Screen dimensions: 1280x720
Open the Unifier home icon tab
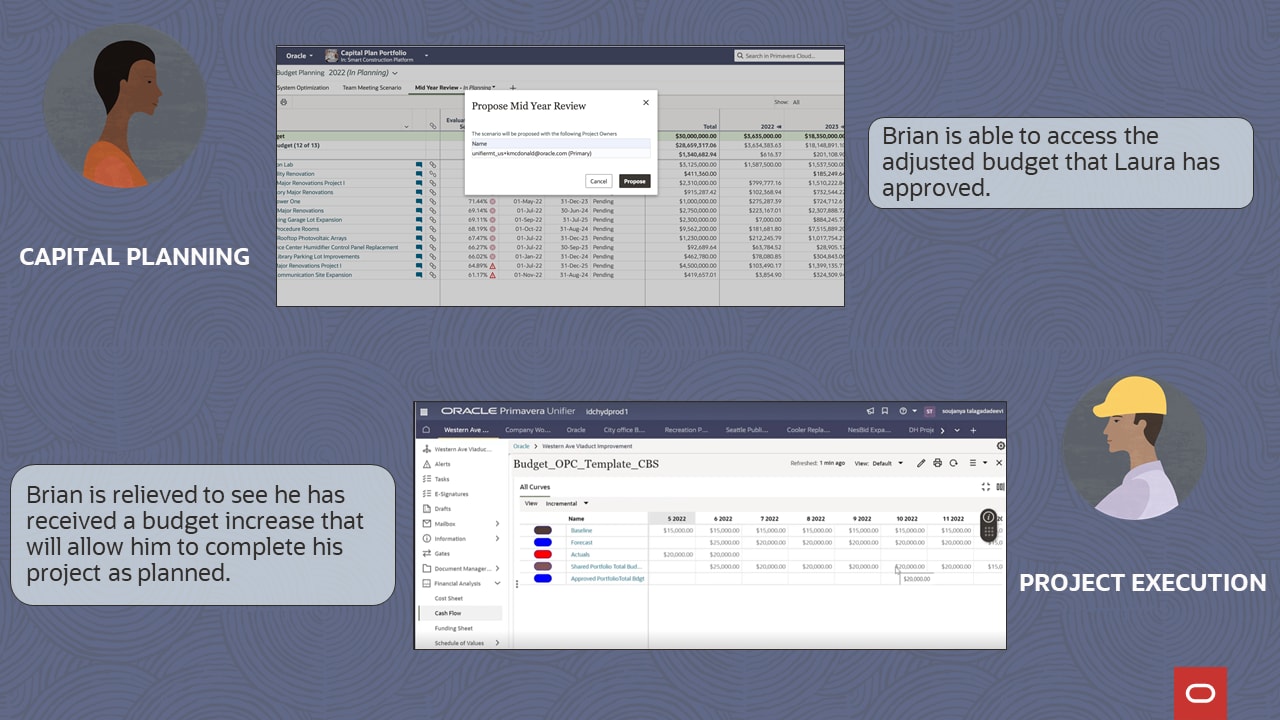426,430
